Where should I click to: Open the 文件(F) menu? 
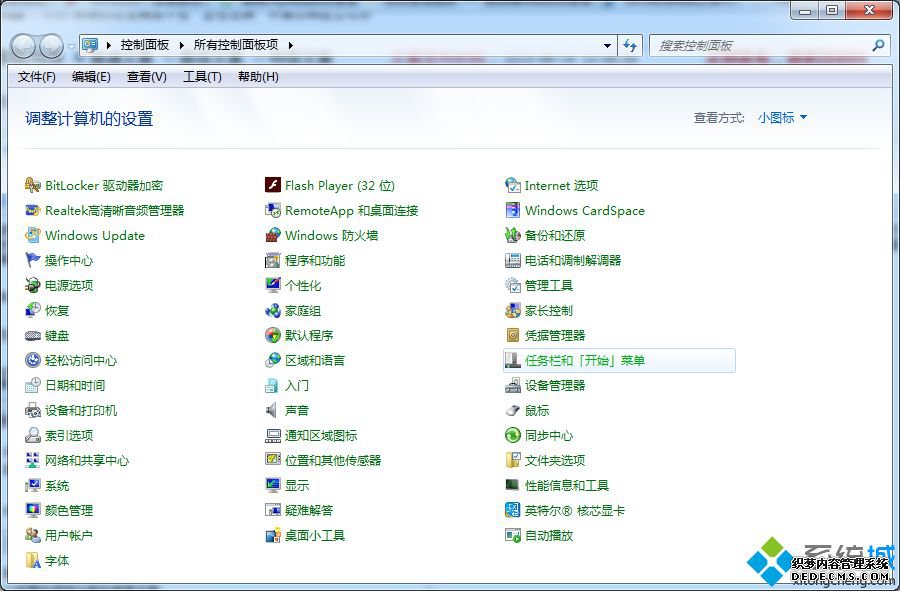[37, 77]
